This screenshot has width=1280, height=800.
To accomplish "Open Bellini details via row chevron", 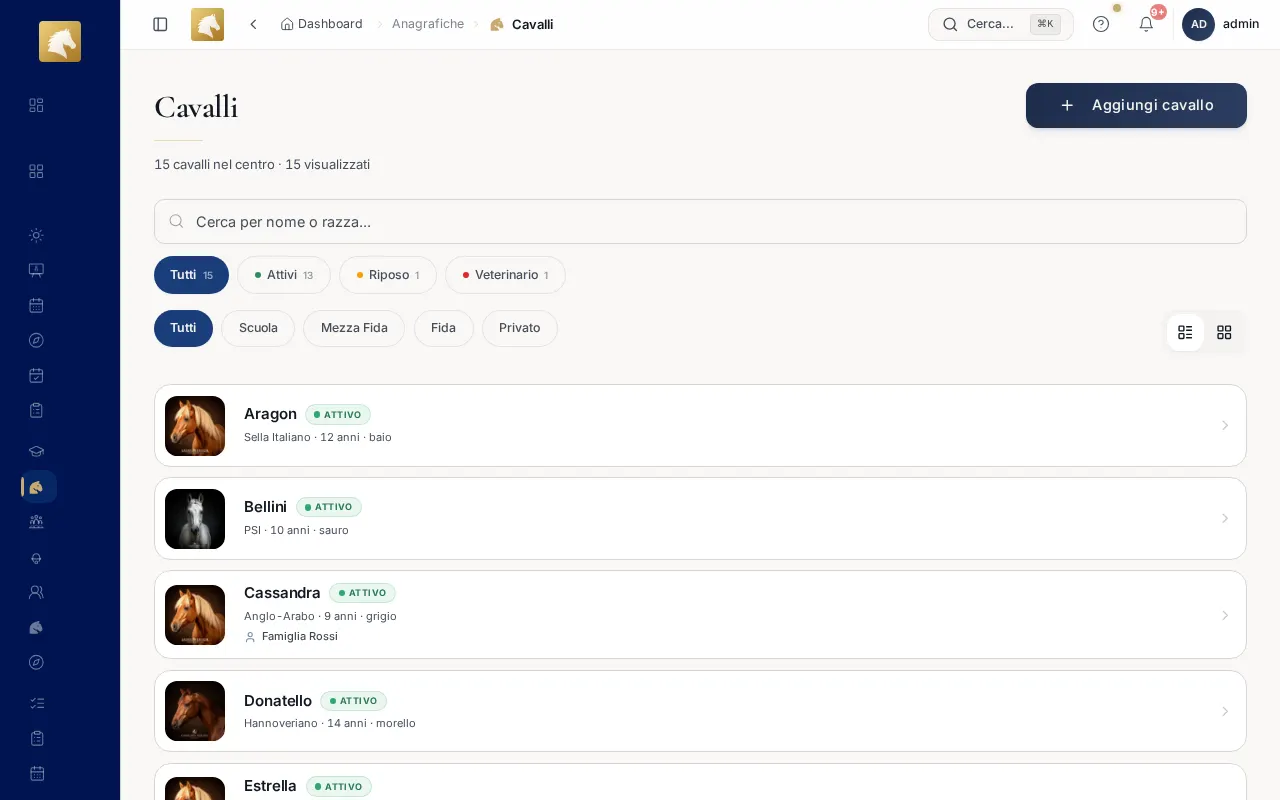I will (1225, 518).
